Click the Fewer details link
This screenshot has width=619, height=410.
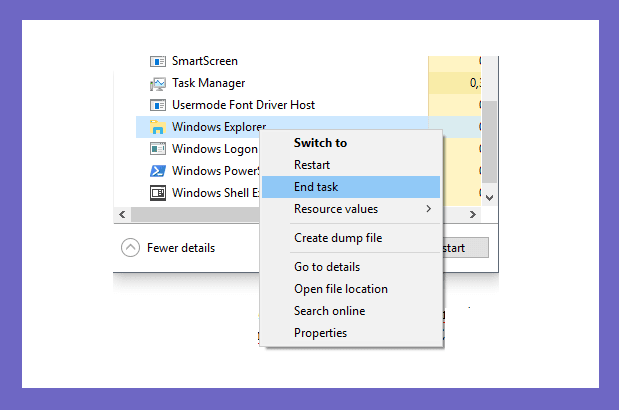click(x=181, y=248)
